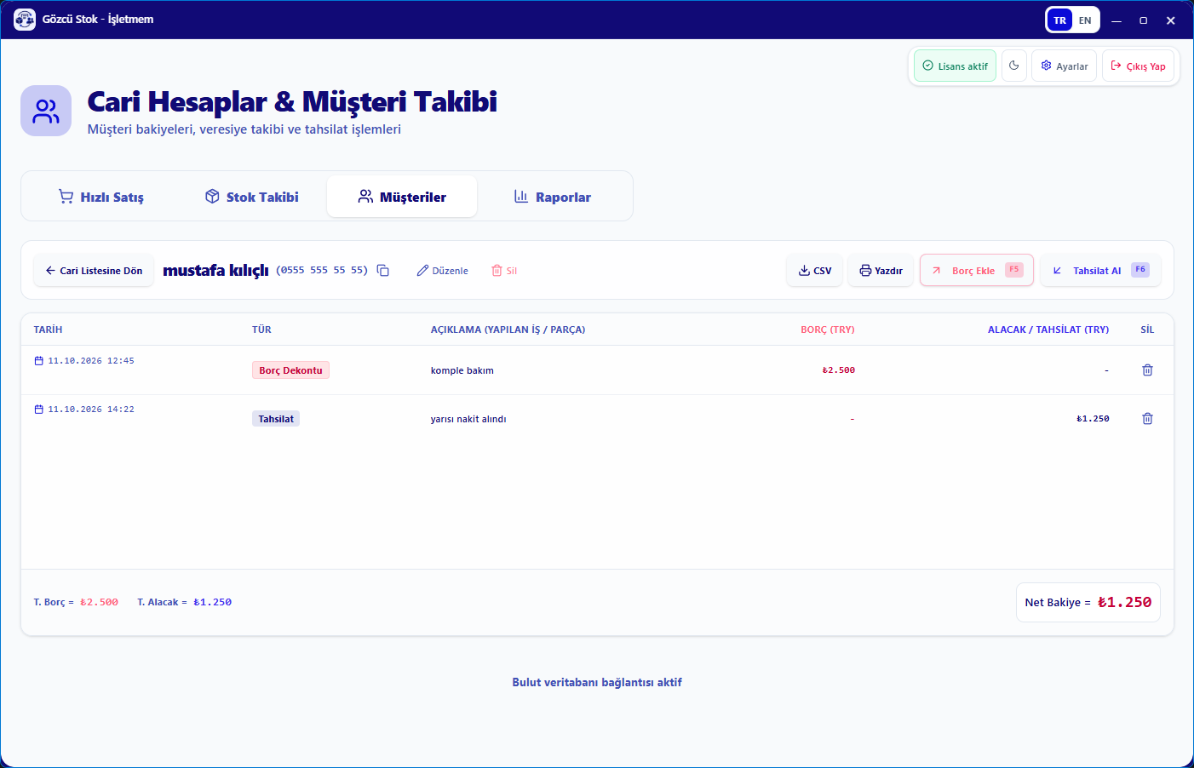Go back with Cari Listesine Dön

coord(94,271)
